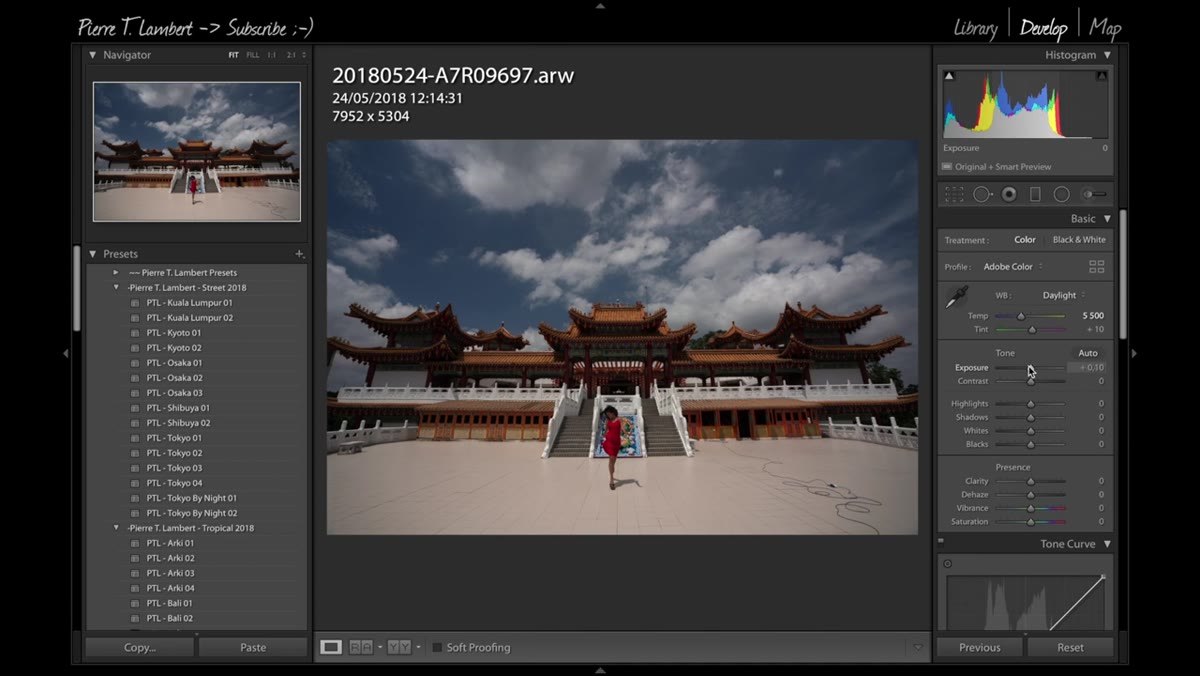This screenshot has height=676, width=1200.
Task: Click the Exposure value field +0,10
Action: pyautogui.click(x=1086, y=367)
